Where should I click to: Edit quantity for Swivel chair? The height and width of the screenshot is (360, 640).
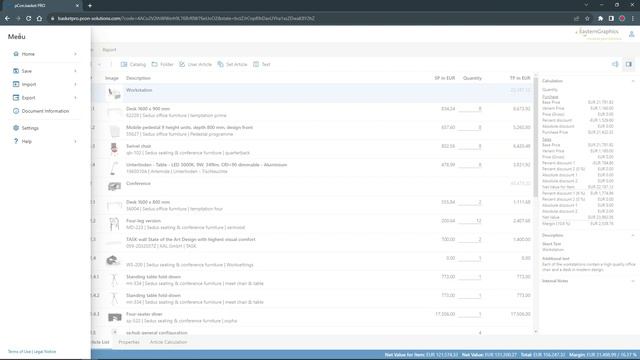[470, 146]
